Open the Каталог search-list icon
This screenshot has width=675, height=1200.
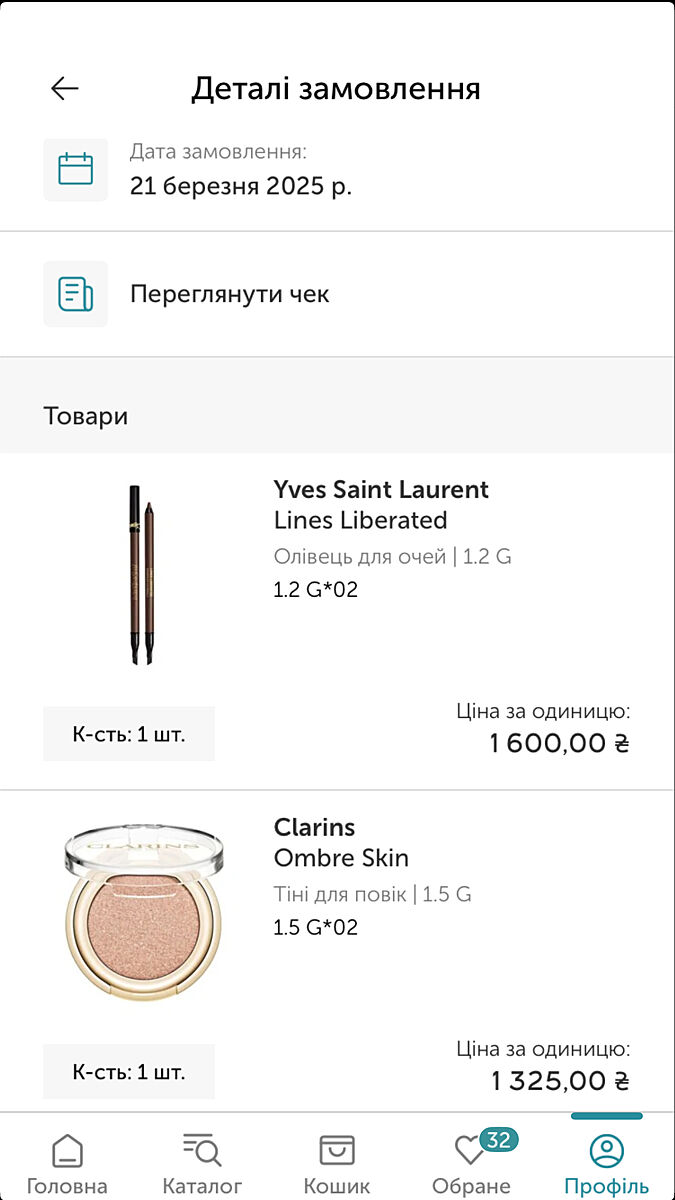(202, 1151)
